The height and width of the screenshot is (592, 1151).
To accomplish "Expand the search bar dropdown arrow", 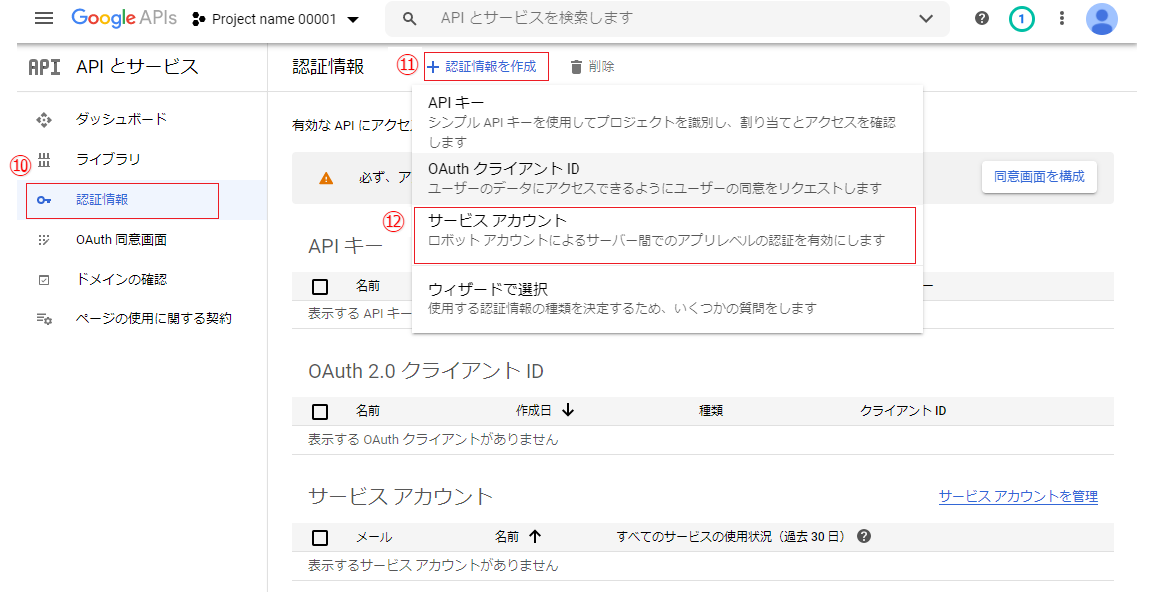I will tap(926, 19).
